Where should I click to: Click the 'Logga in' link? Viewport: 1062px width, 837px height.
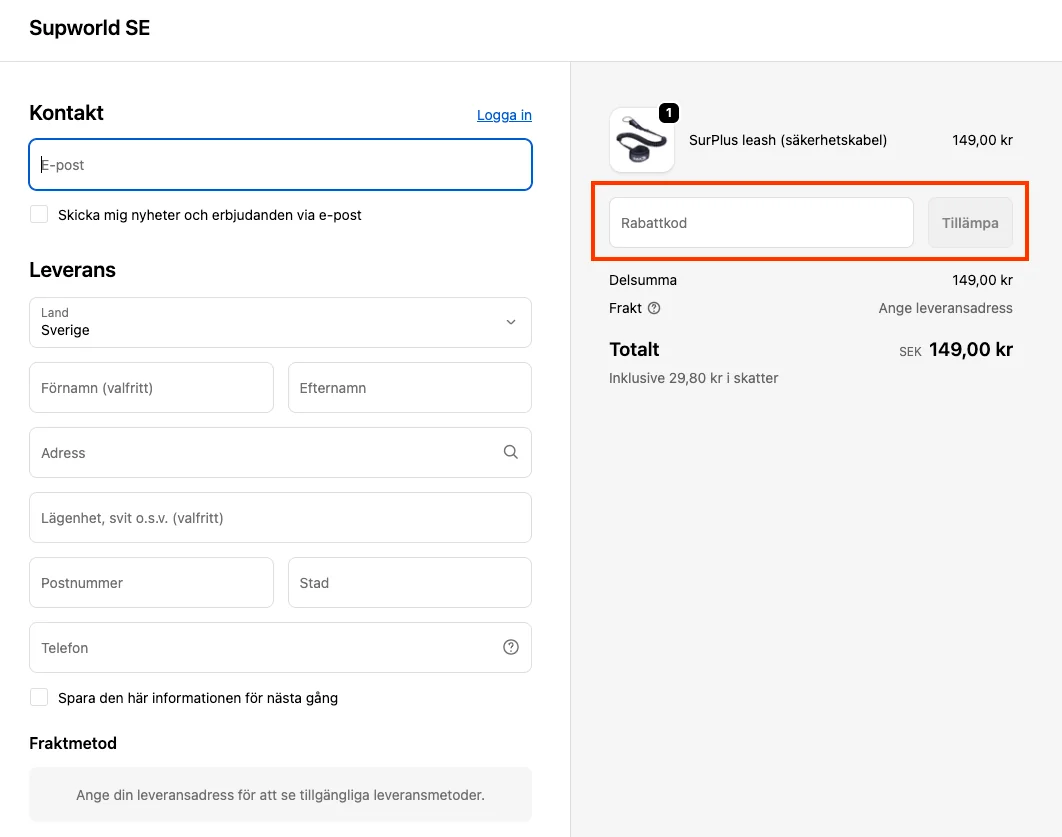pyautogui.click(x=504, y=115)
